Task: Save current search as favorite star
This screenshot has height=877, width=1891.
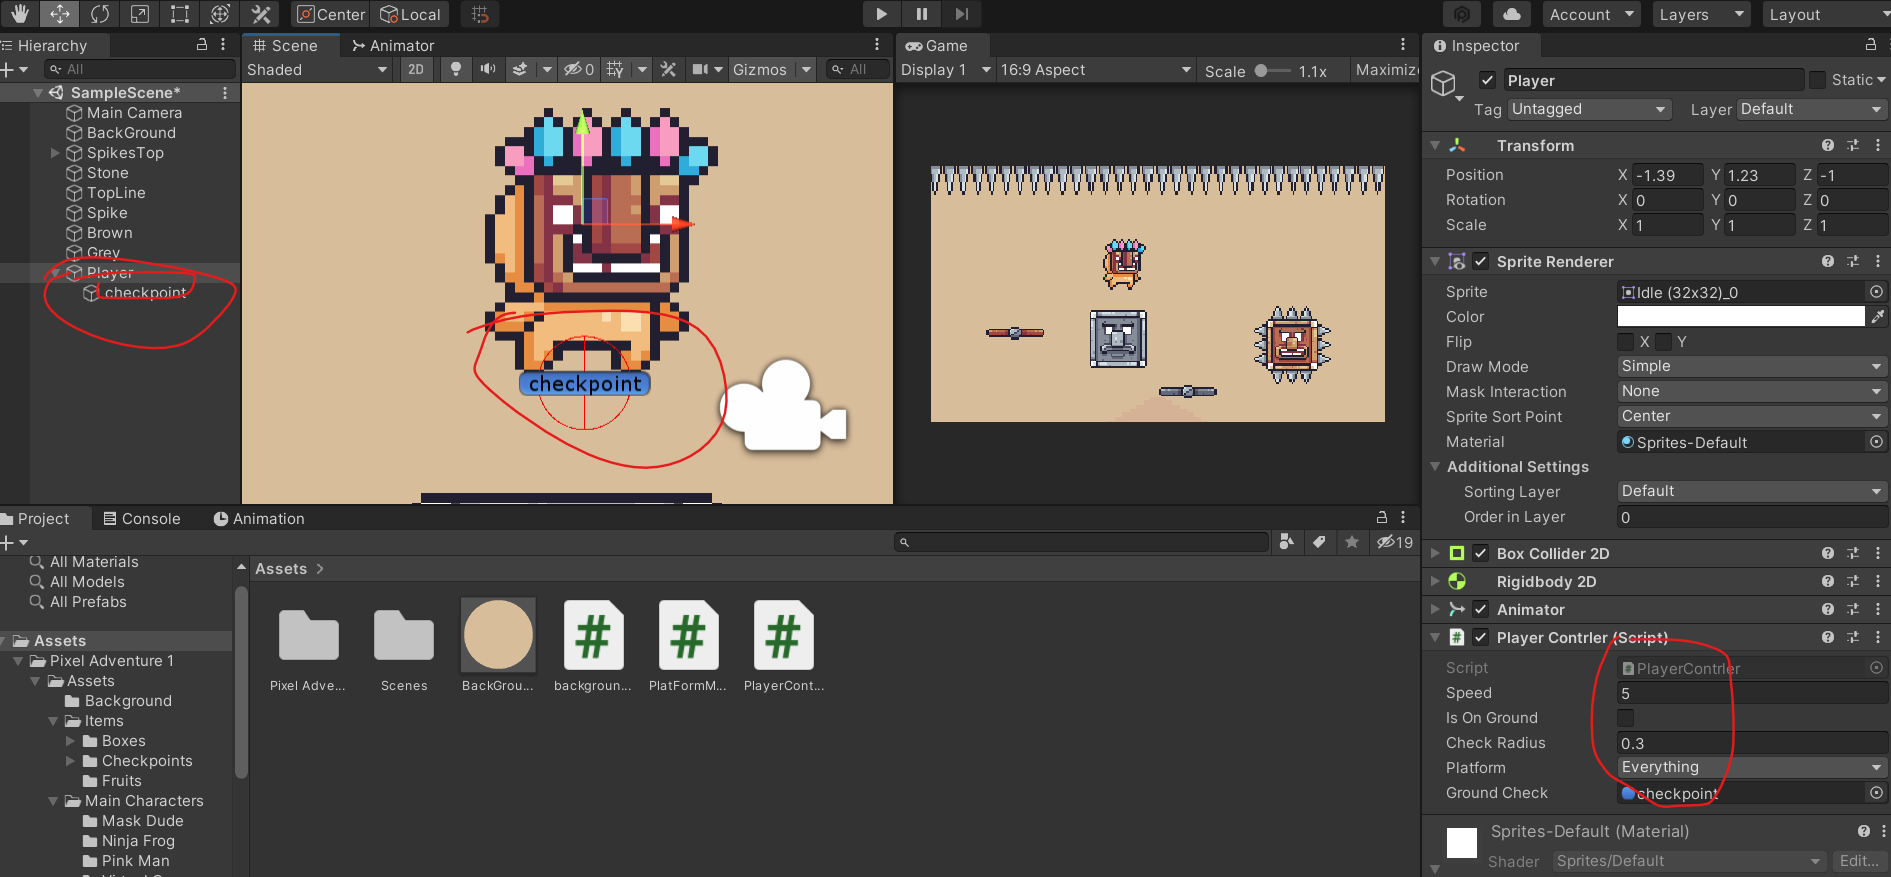Action: pos(1352,542)
